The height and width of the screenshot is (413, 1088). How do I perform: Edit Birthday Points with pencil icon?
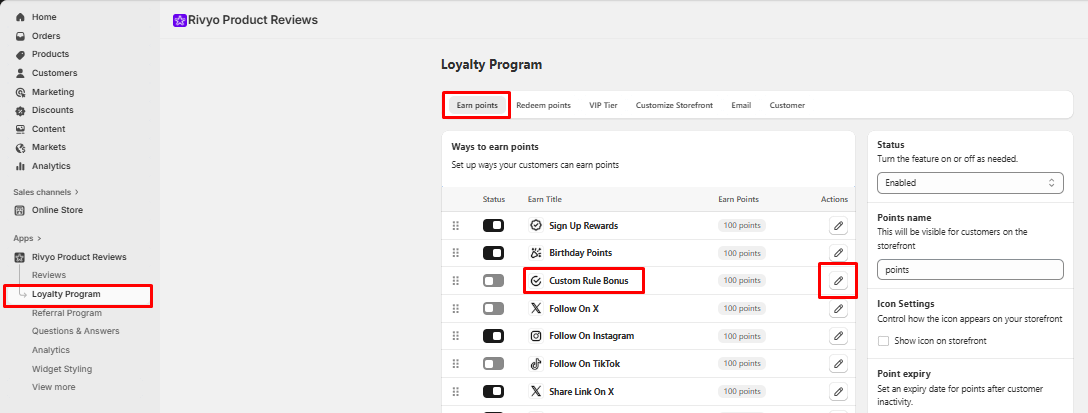[x=838, y=253]
